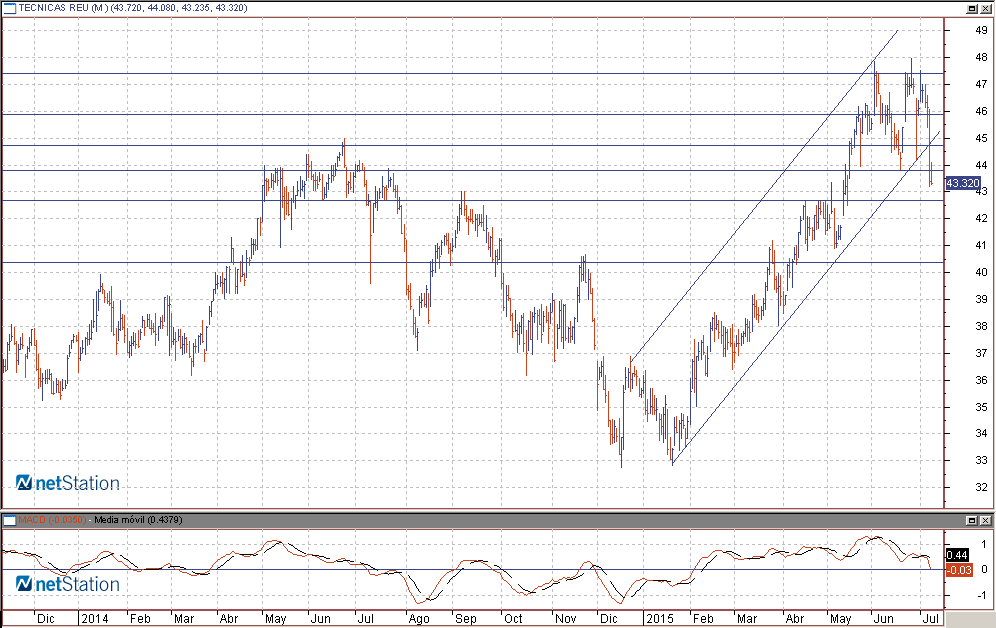
Task: Click the price chart window icon
Action: (9, 8)
